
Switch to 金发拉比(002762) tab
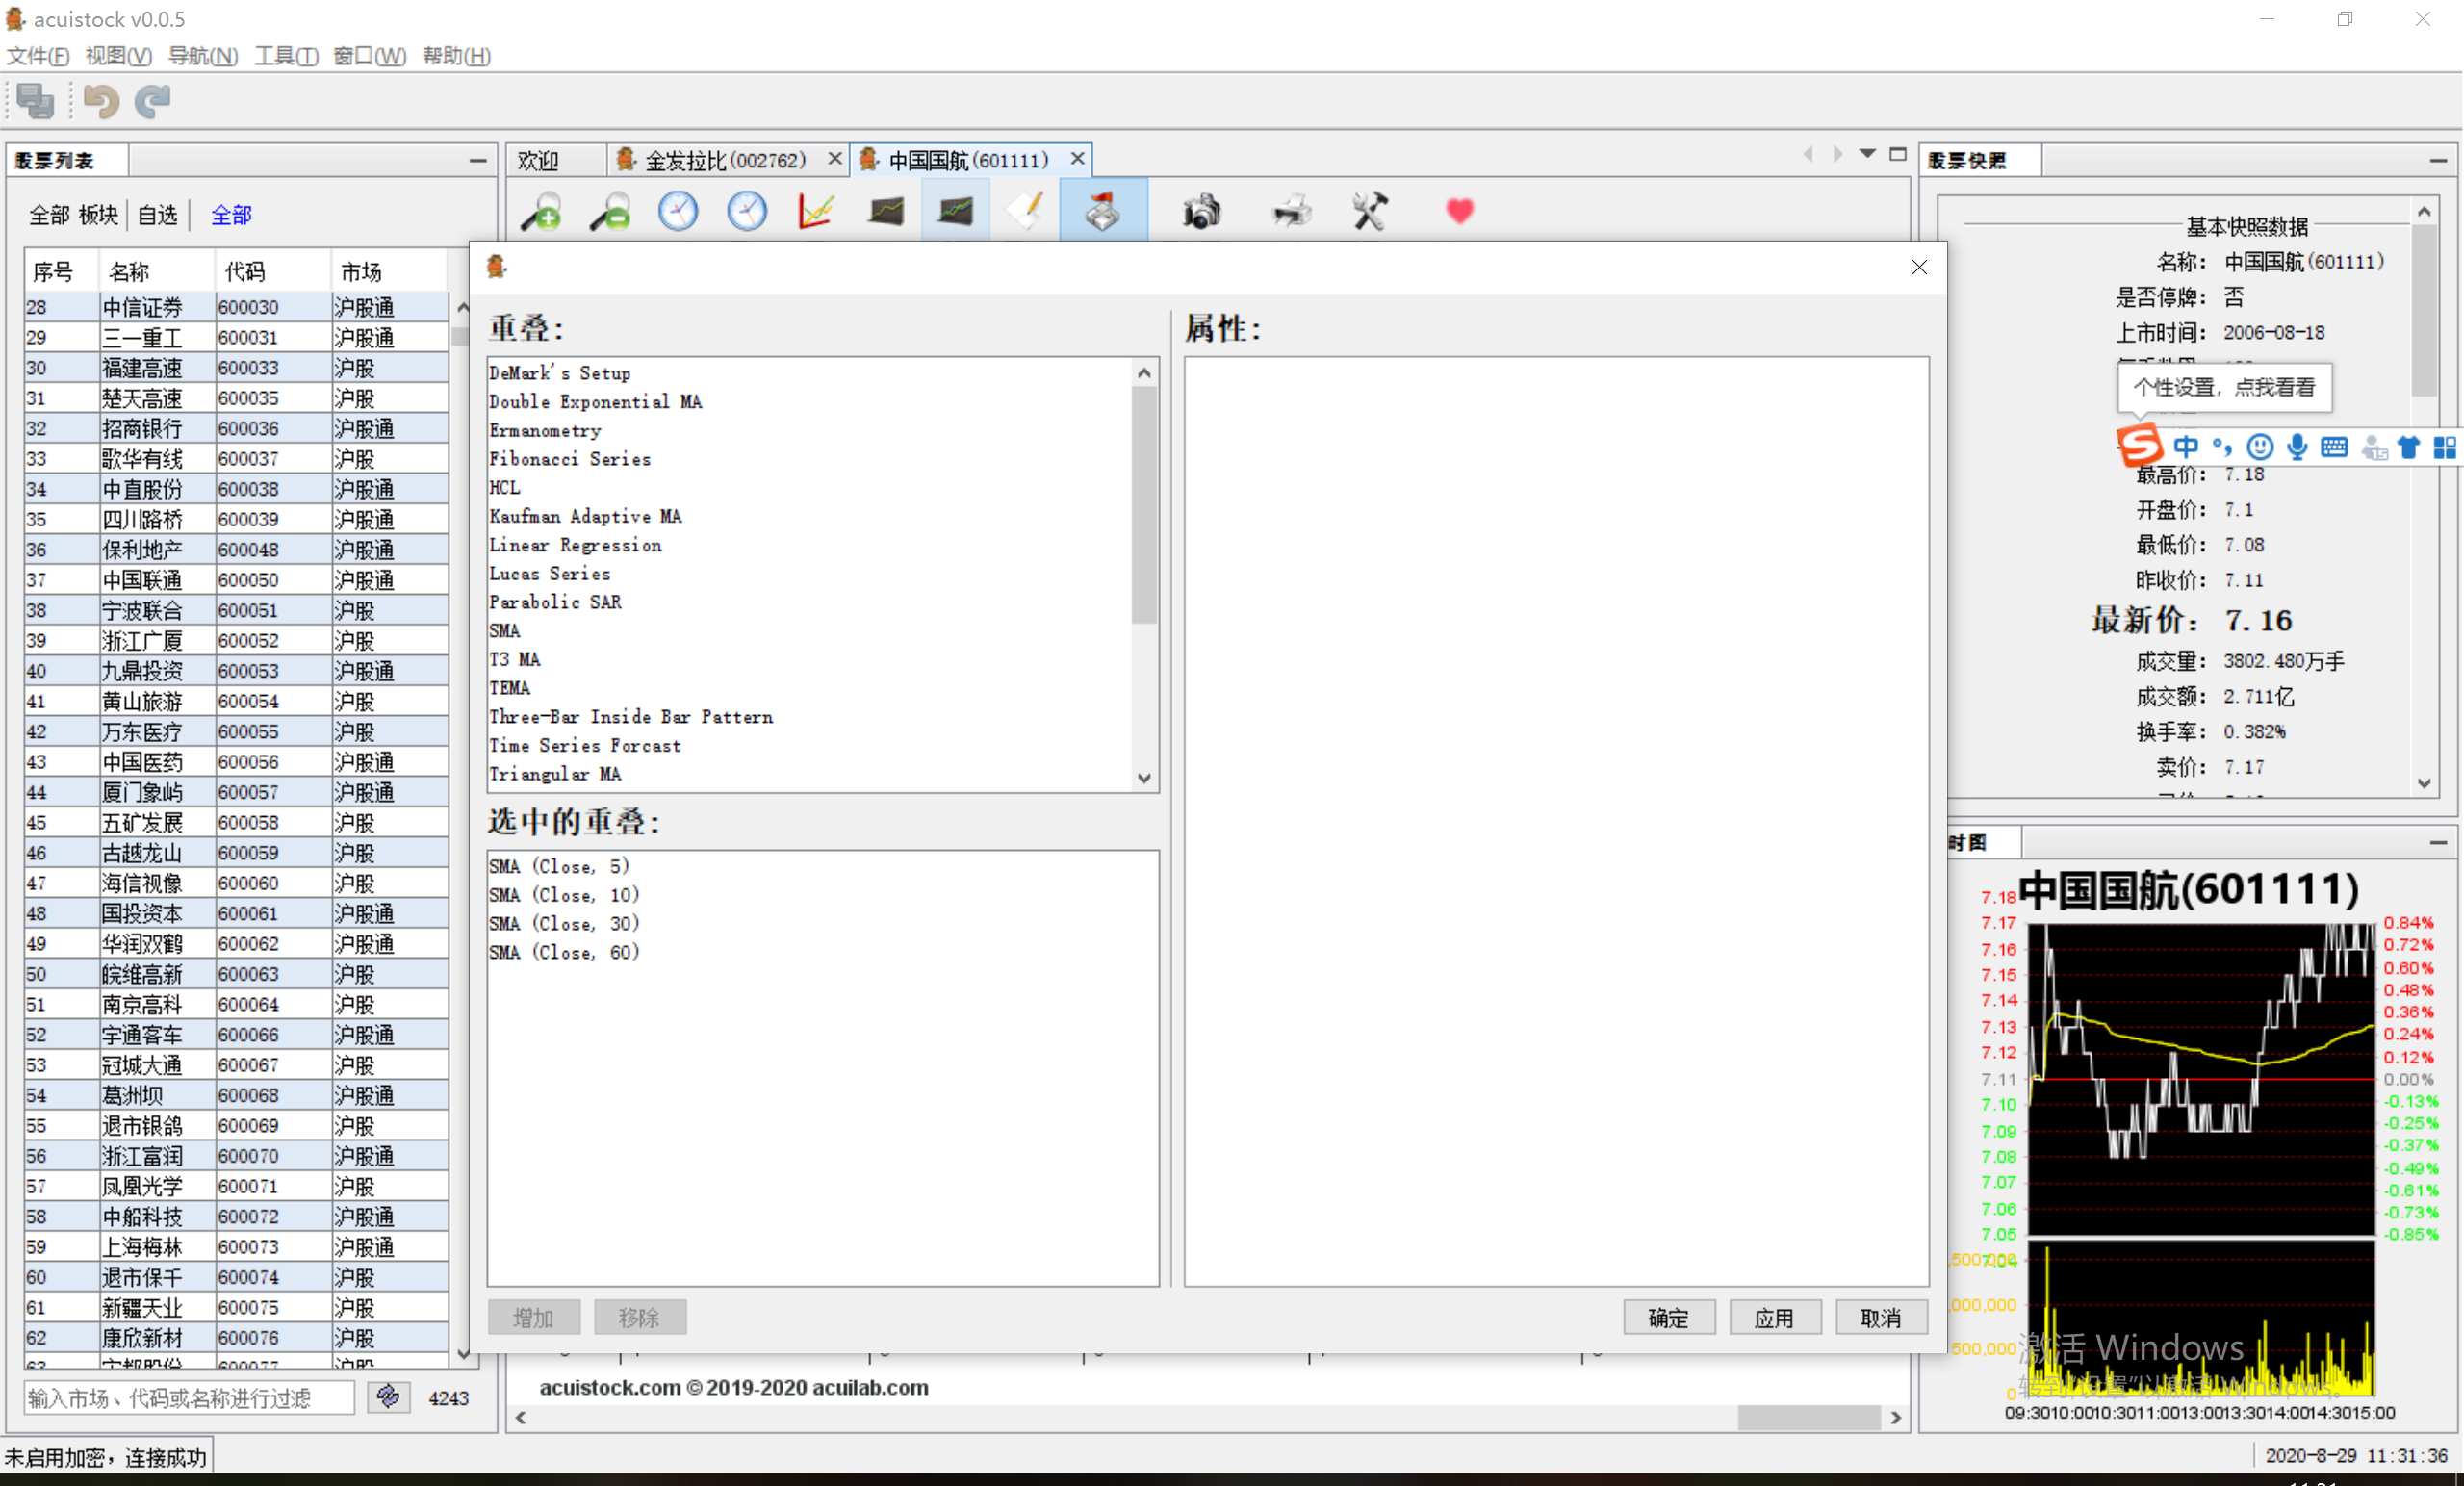[x=724, y=160]
